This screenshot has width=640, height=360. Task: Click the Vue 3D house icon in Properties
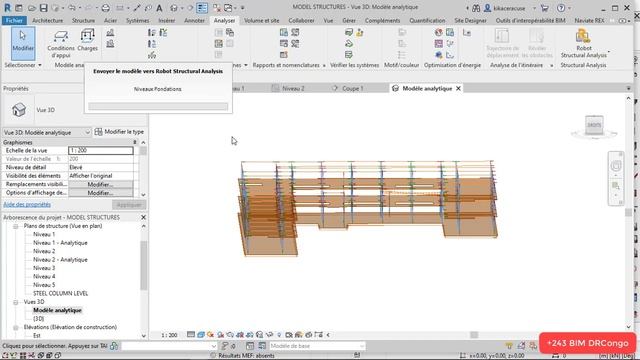point(19,110)
